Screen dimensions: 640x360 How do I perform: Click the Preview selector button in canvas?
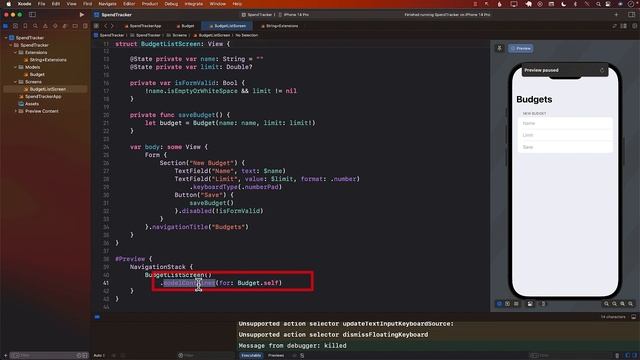pyautogui.click(x=521, y=48)
